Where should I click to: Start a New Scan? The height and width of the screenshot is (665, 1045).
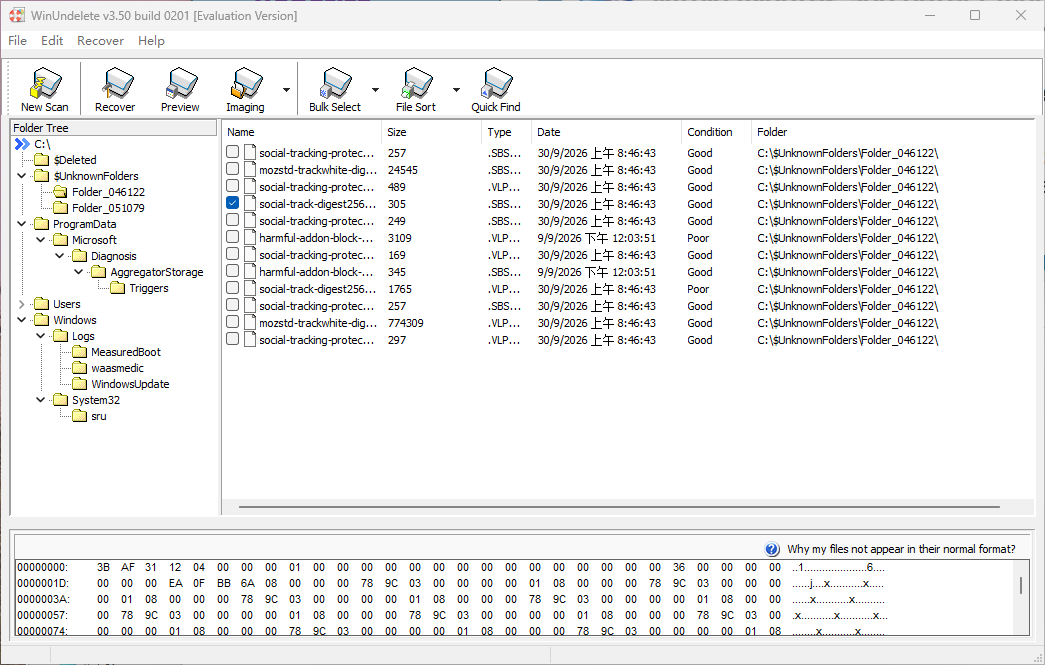pos(45,89)
